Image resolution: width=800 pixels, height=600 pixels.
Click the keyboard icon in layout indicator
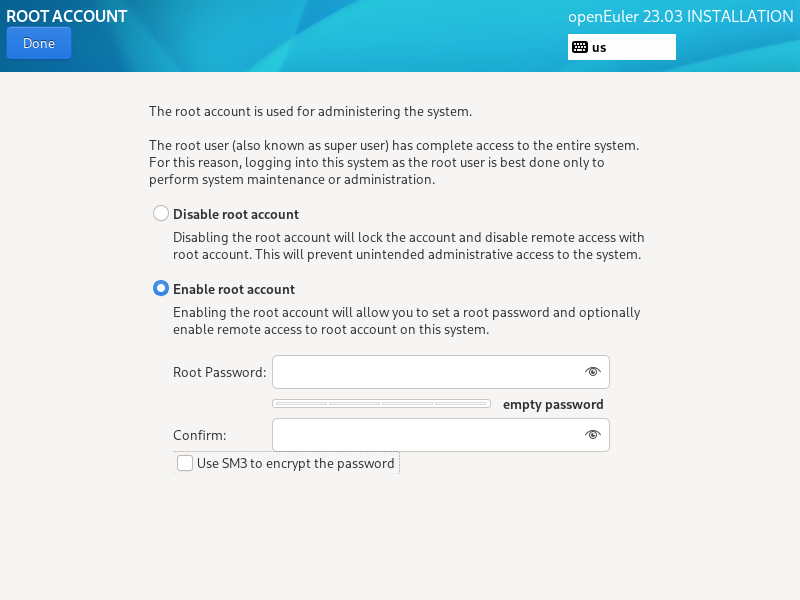(x=580, y=47)
